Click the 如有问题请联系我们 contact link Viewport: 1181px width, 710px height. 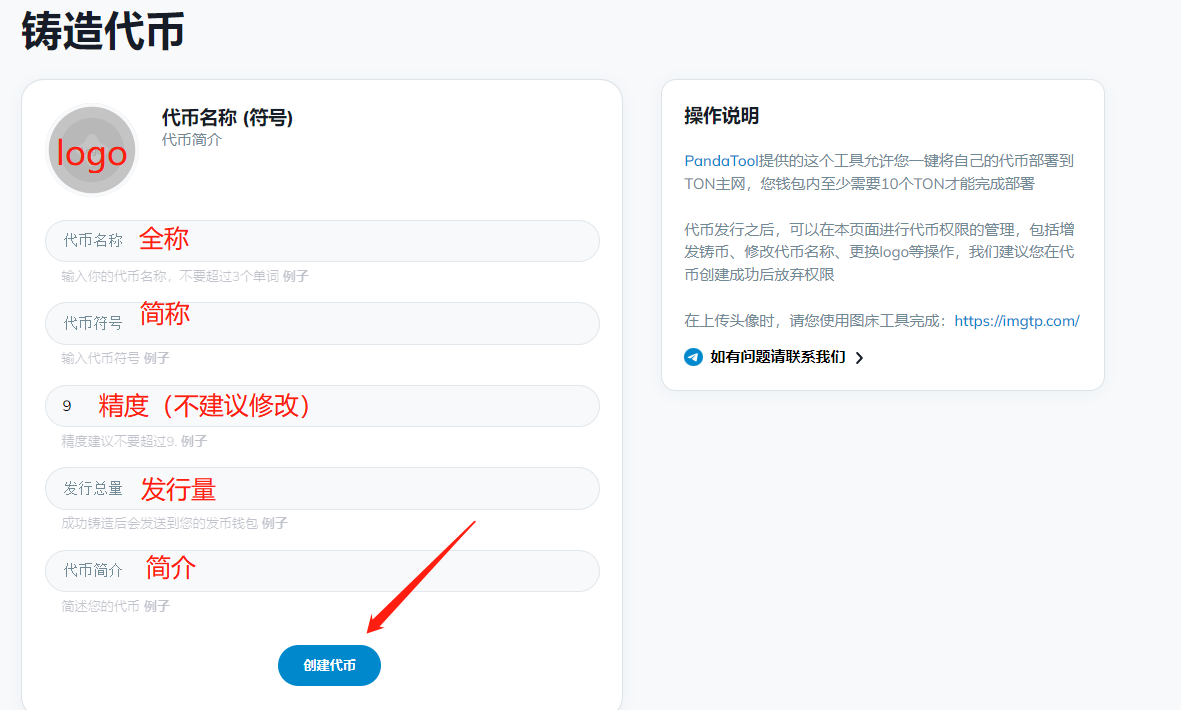[777, 357]
